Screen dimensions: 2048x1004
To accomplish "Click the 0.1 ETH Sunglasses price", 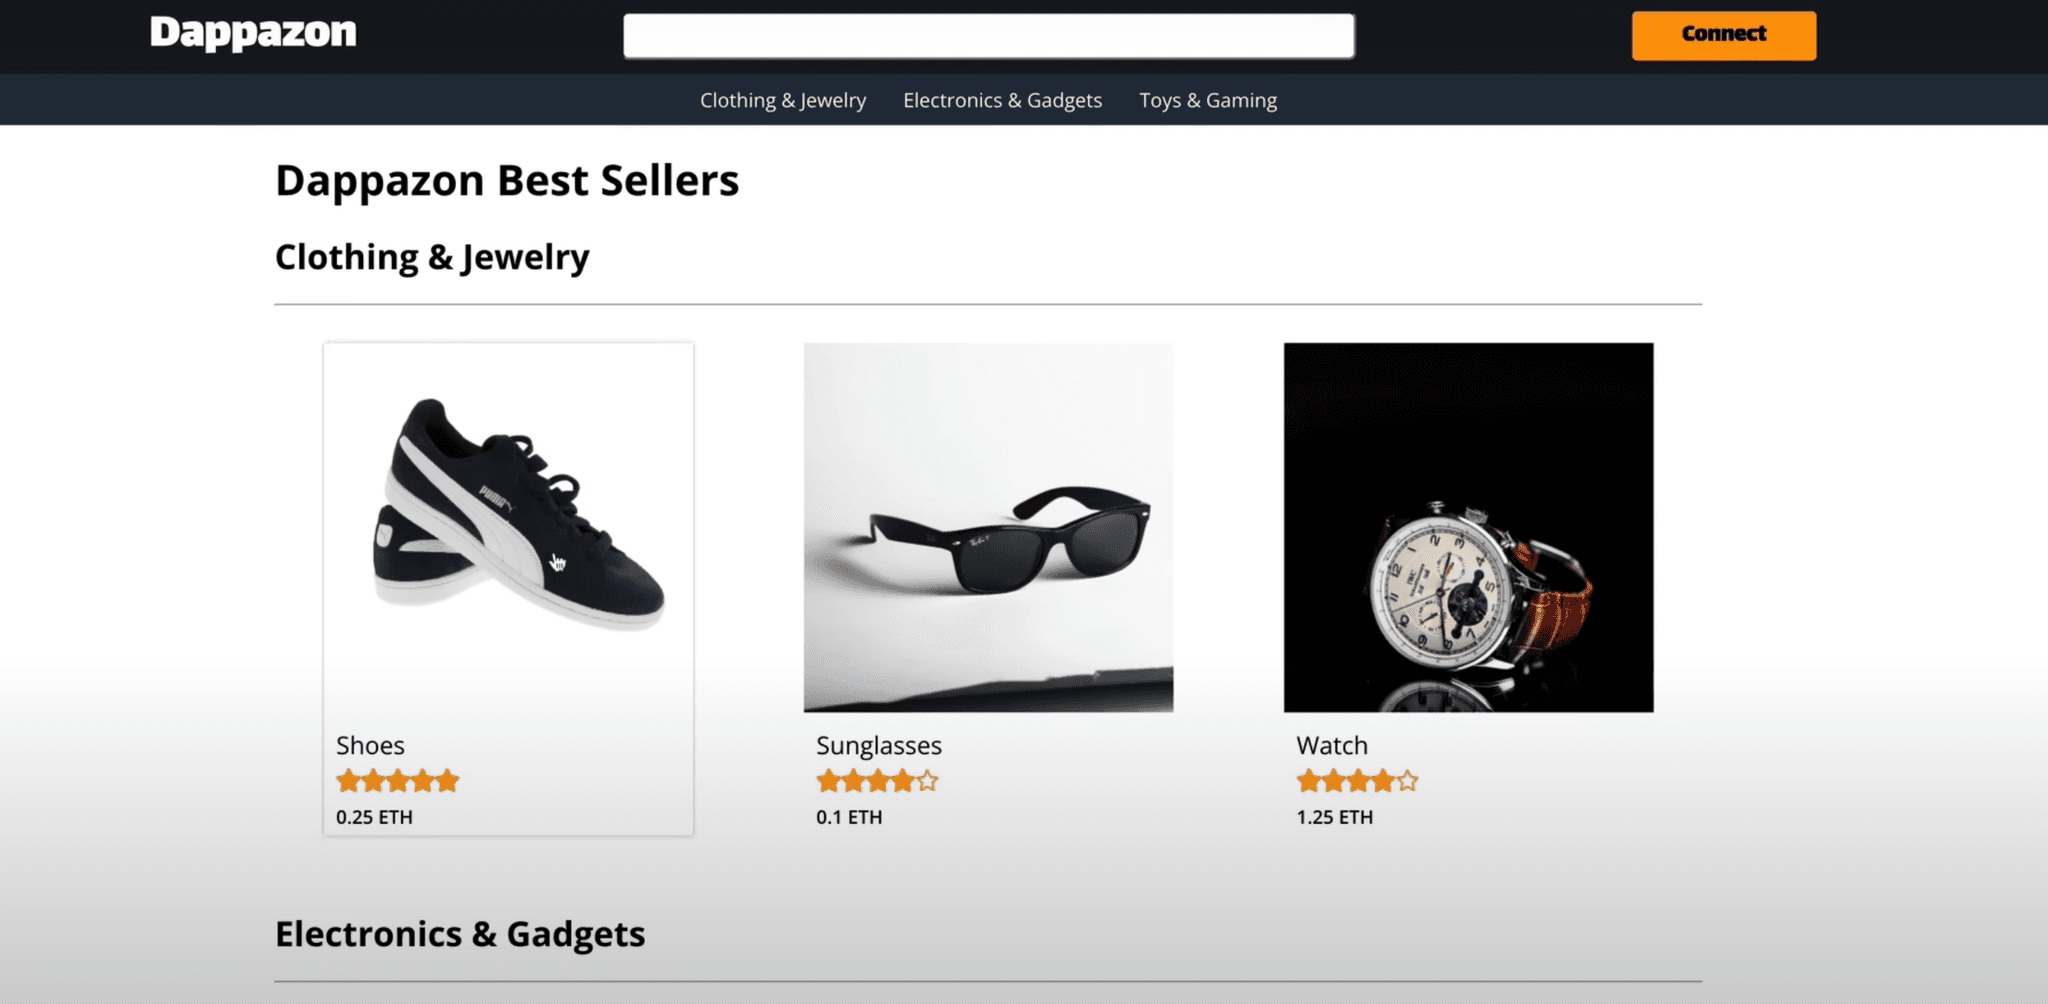I will pyautogui.click(x=849, y=817).
